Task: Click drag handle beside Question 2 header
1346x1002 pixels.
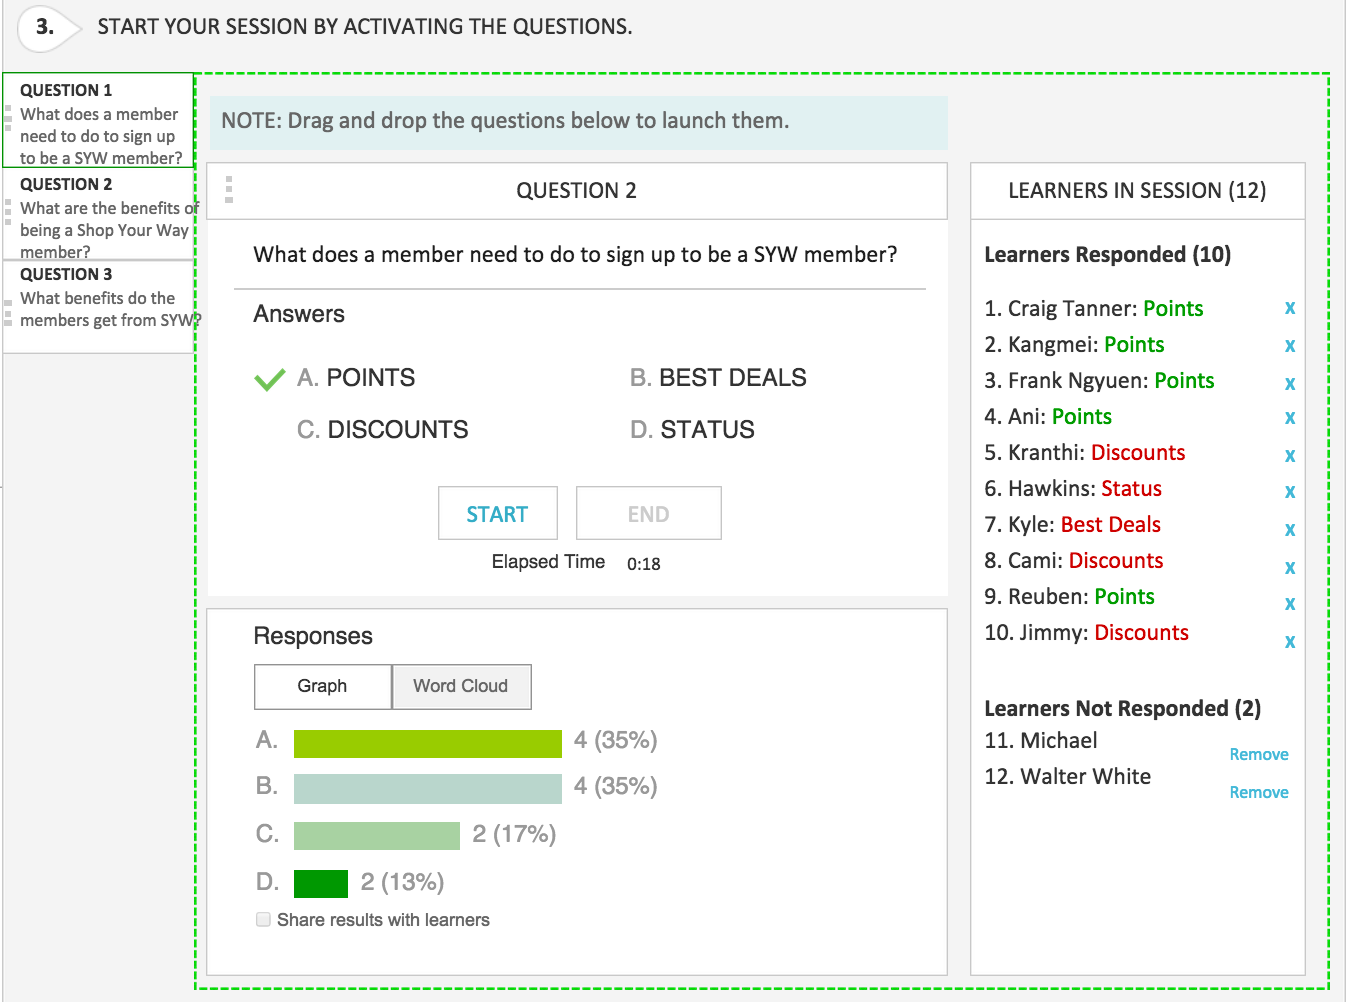Action: click(x=229, y=190)
